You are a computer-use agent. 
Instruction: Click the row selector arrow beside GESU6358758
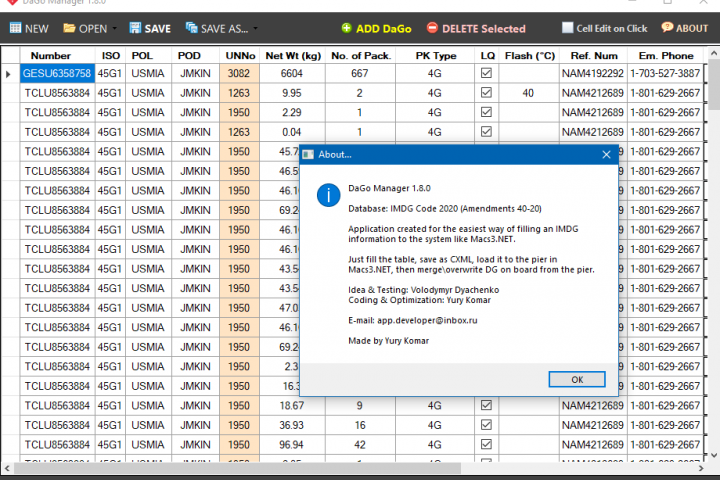pos(8,73)
